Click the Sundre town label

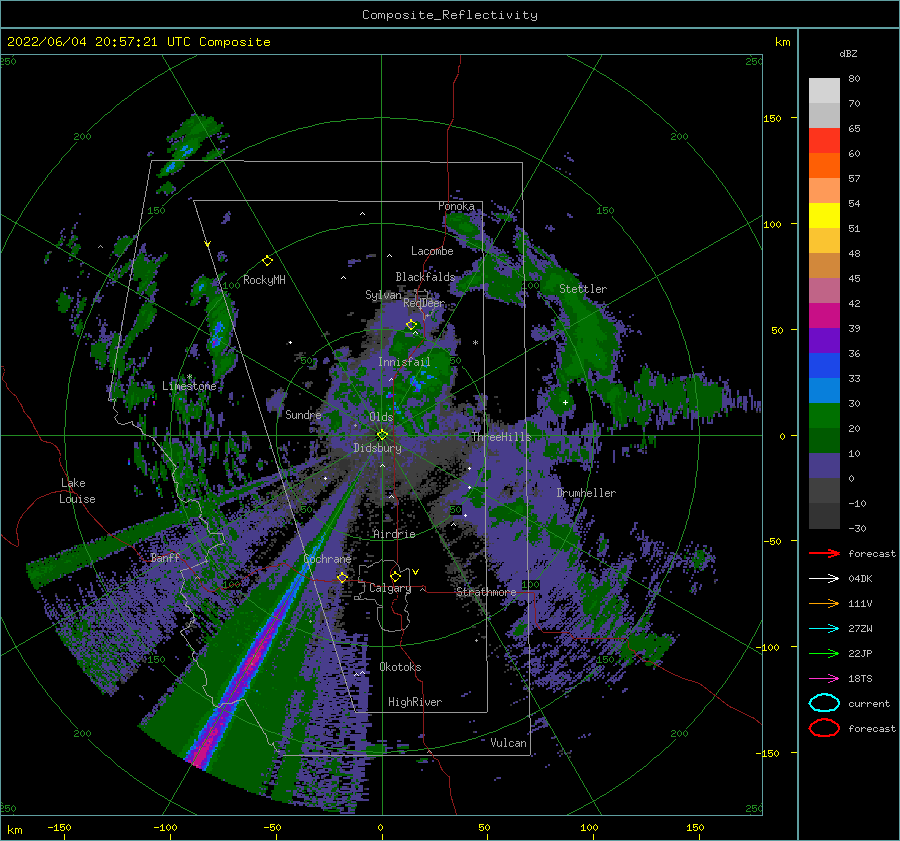click(303, 414)
